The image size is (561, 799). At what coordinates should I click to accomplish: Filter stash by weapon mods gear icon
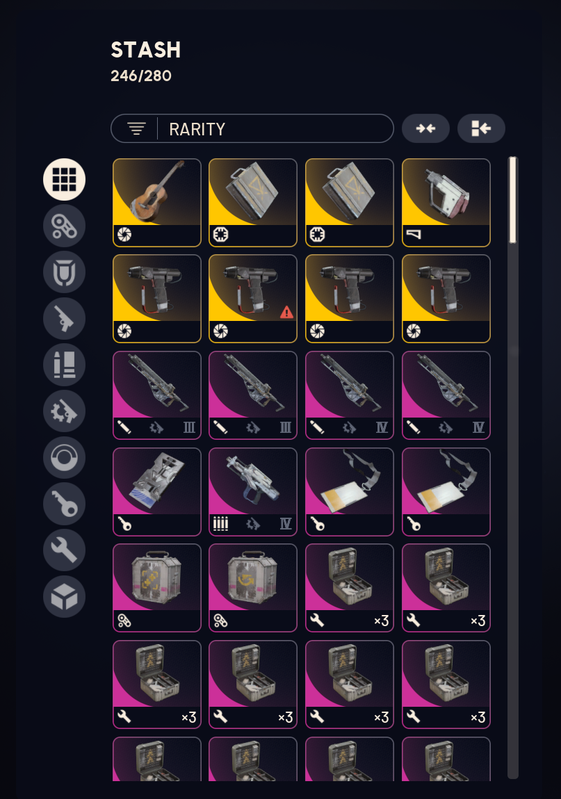(x=64, y=411)
